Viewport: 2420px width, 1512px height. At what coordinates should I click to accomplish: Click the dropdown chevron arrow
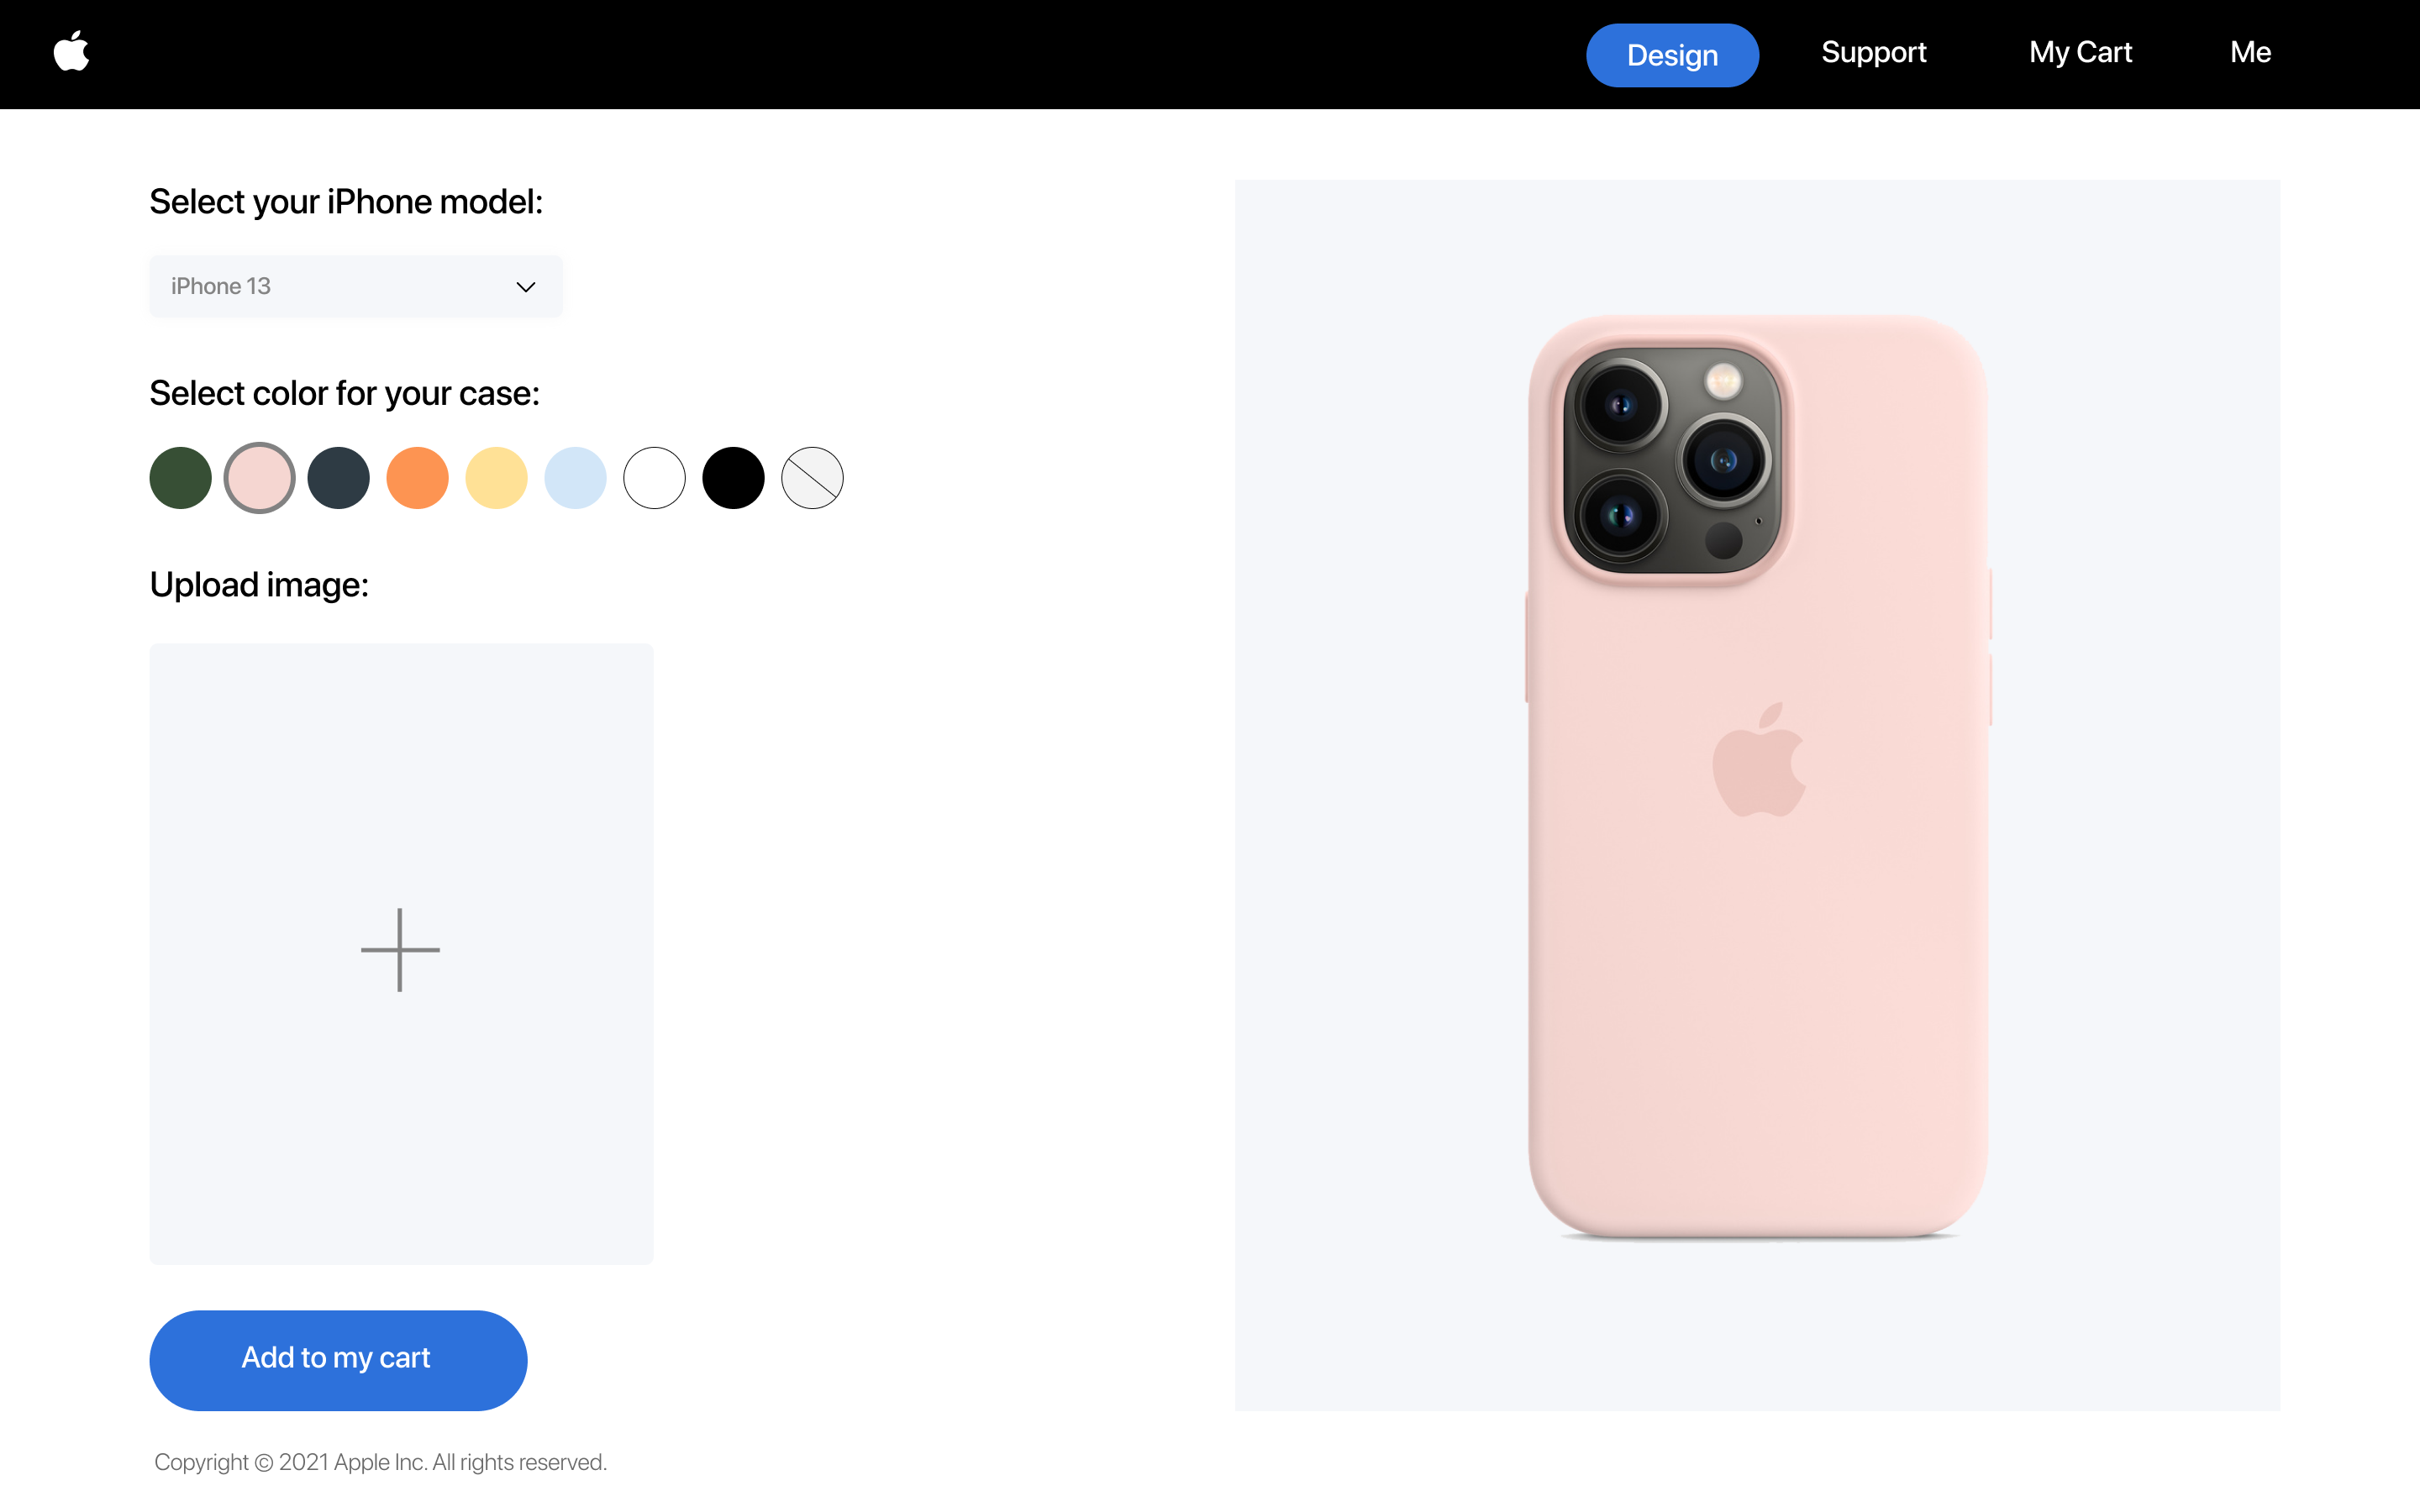[x=526, y=287]
